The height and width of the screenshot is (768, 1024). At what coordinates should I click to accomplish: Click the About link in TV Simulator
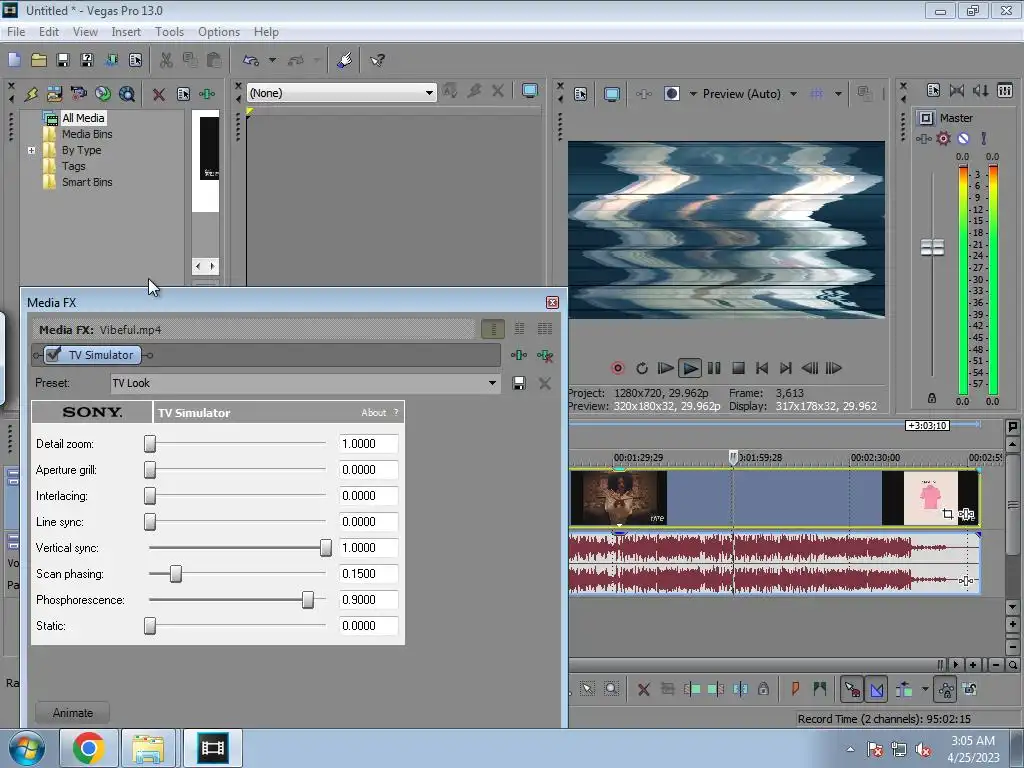point(374,413)
